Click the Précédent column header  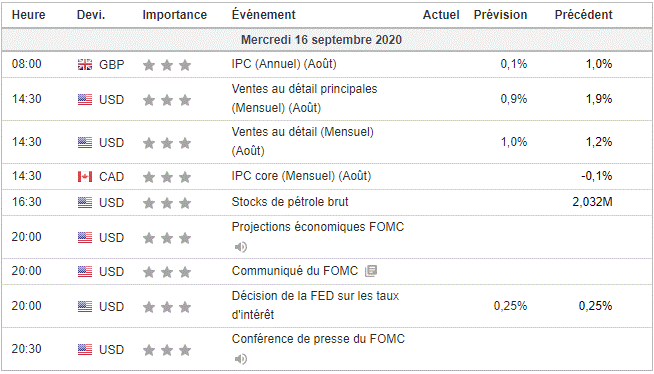tap(584, 15)
